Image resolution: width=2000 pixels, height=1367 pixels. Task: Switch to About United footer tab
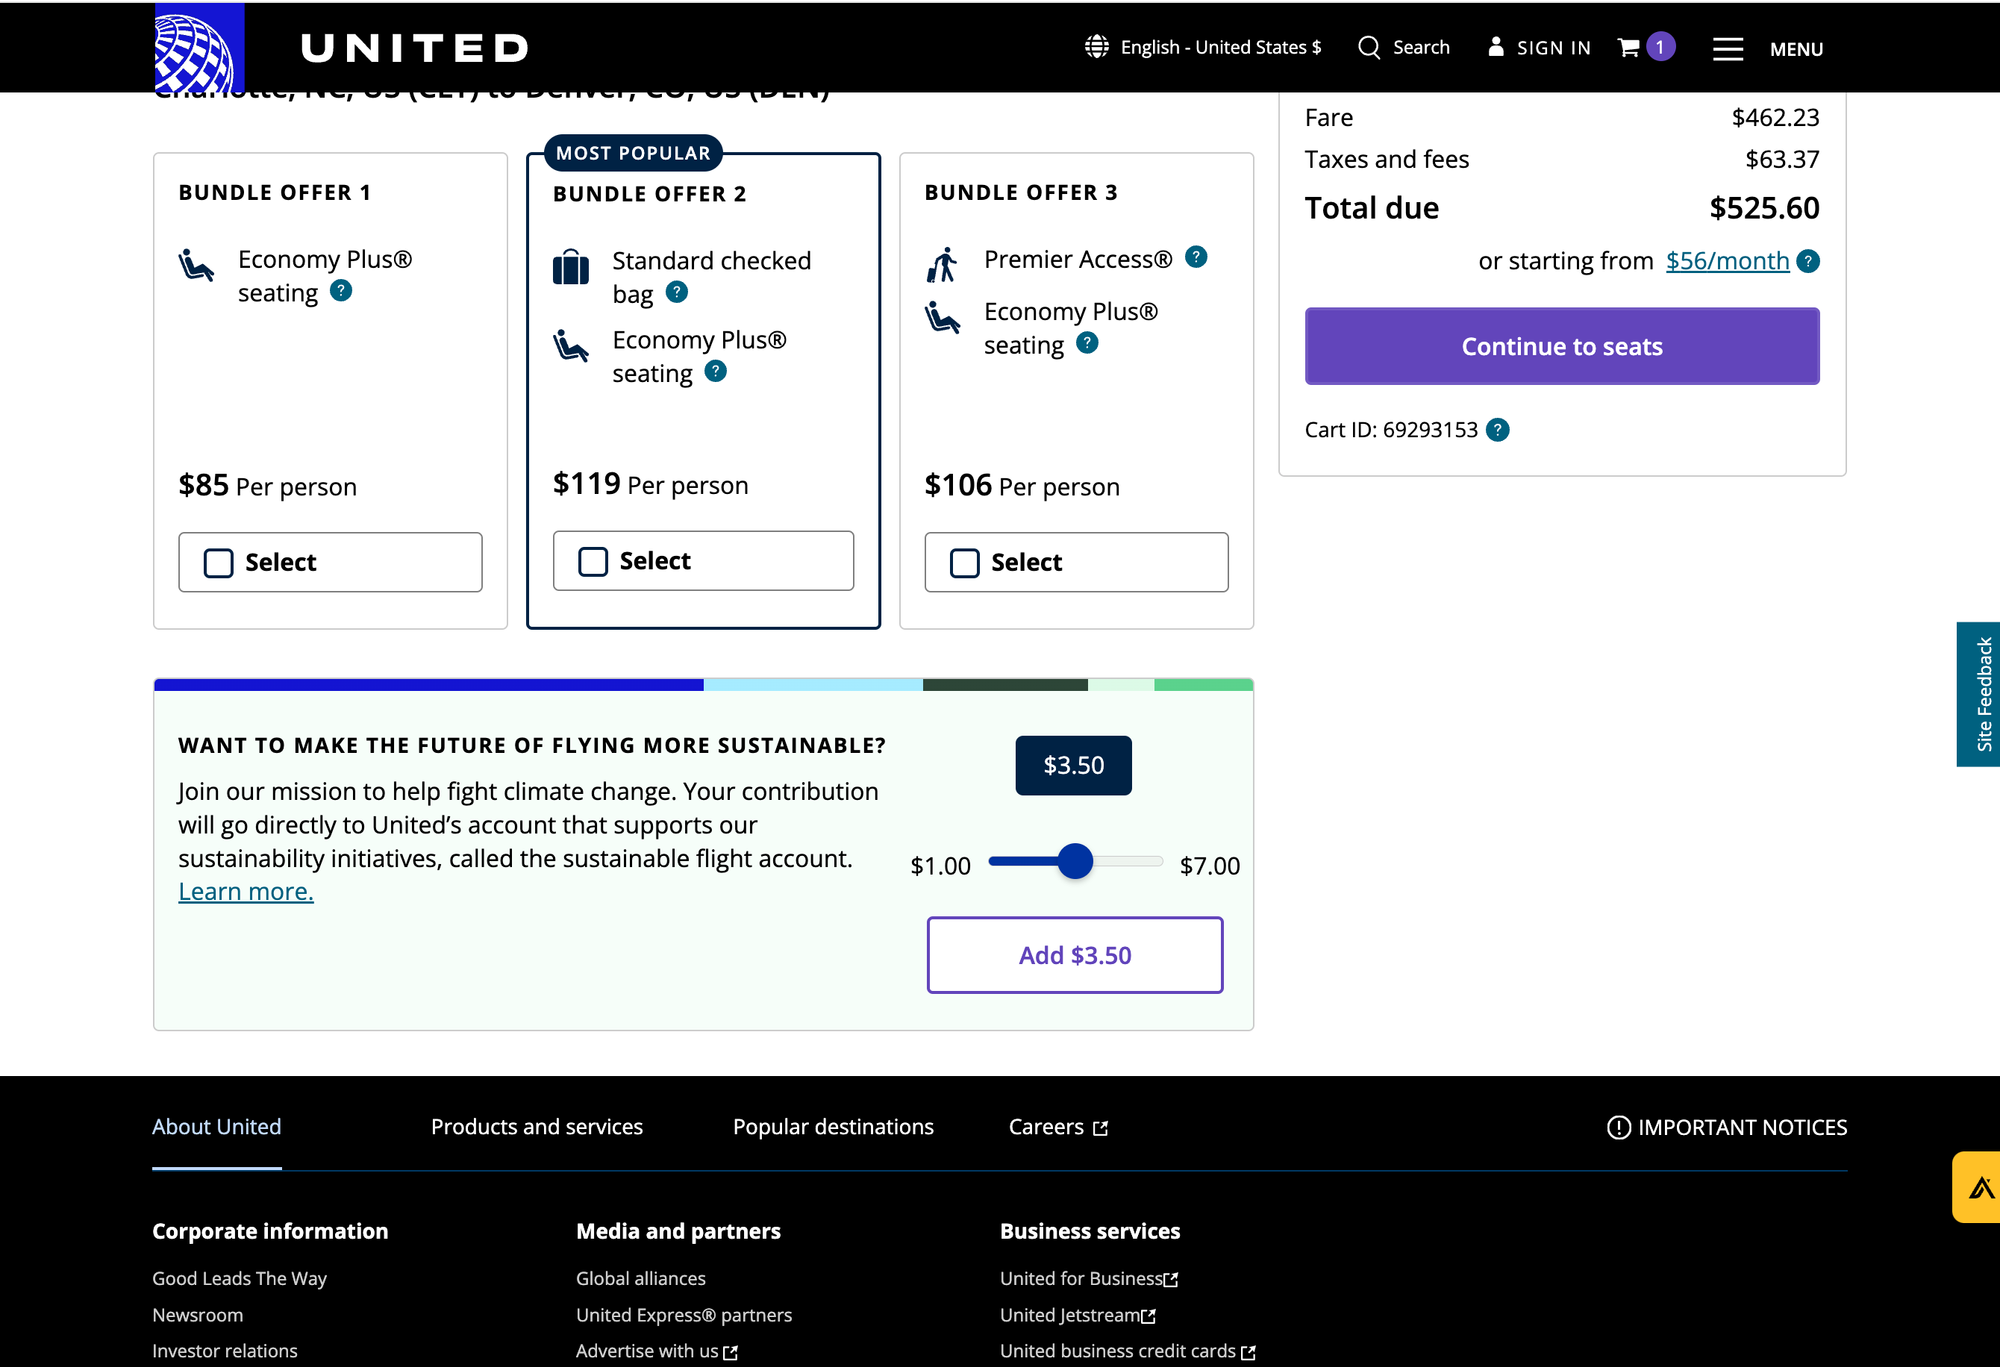216,1127
